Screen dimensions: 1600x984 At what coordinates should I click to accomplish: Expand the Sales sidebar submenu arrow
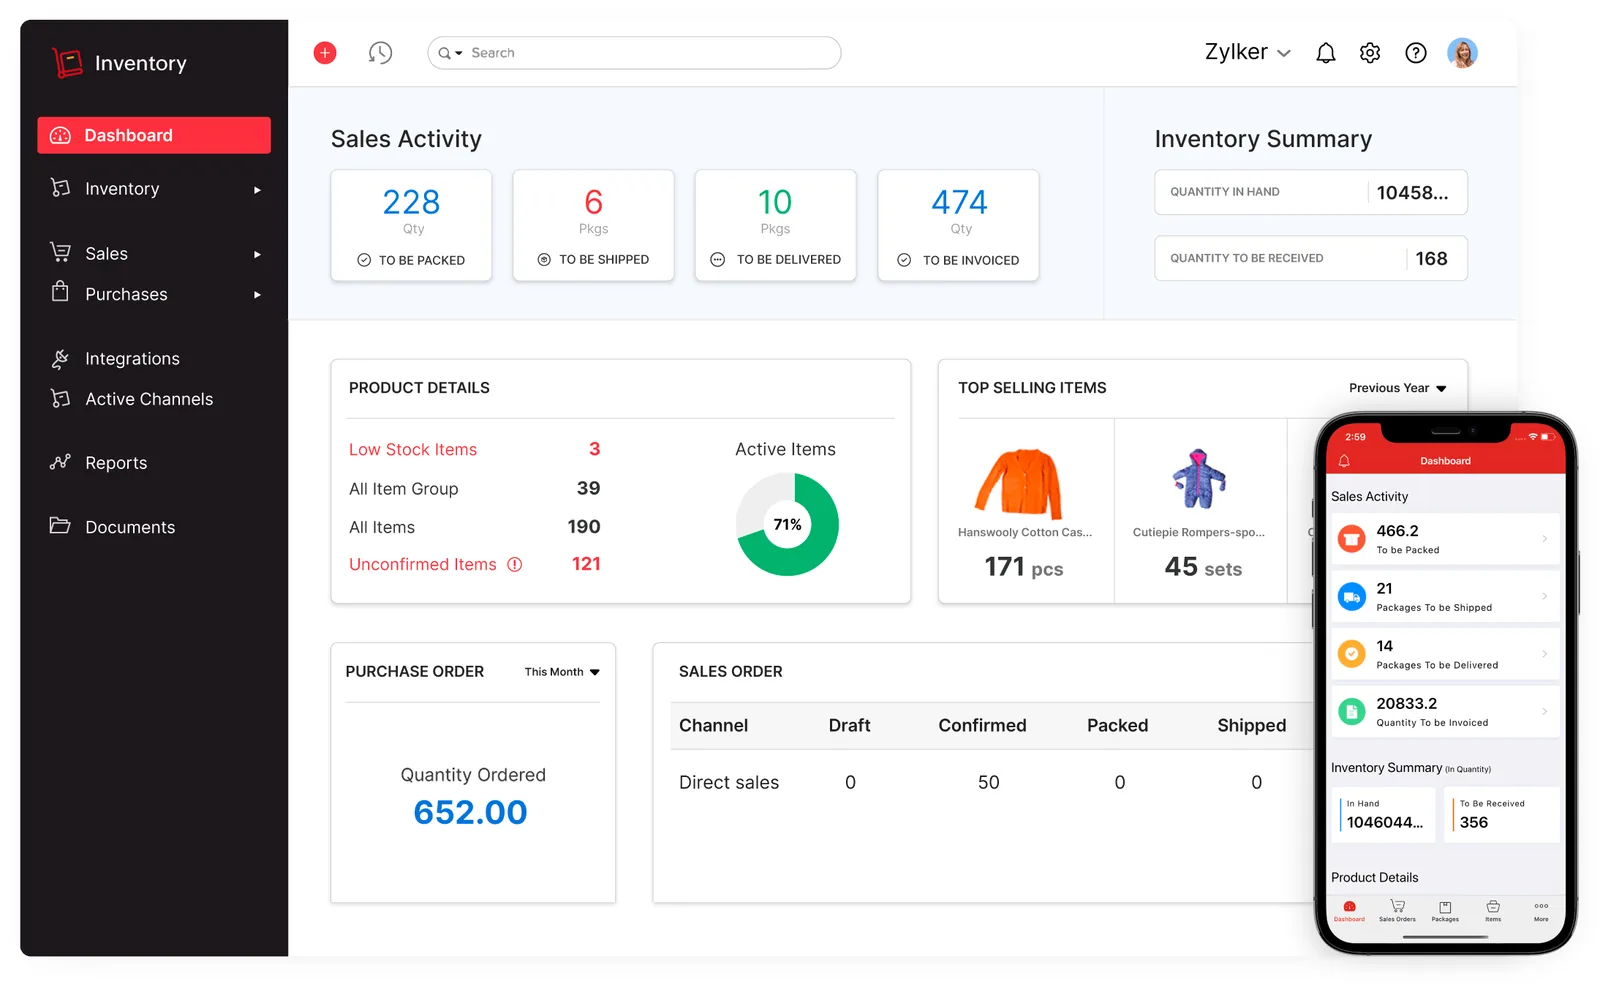(257, 254)
